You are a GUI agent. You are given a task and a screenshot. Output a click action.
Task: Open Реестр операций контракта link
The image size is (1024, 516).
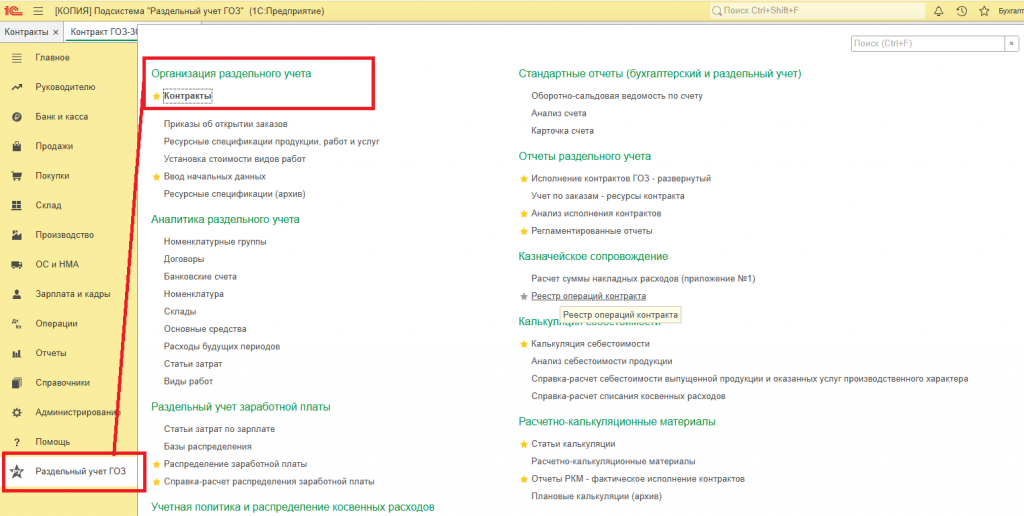tap(588, 297)
